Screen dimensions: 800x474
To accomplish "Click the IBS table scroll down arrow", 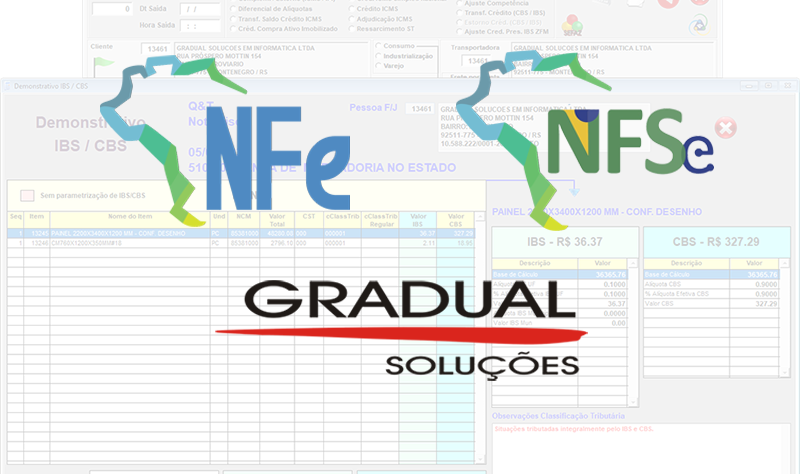I will (633, 402).
